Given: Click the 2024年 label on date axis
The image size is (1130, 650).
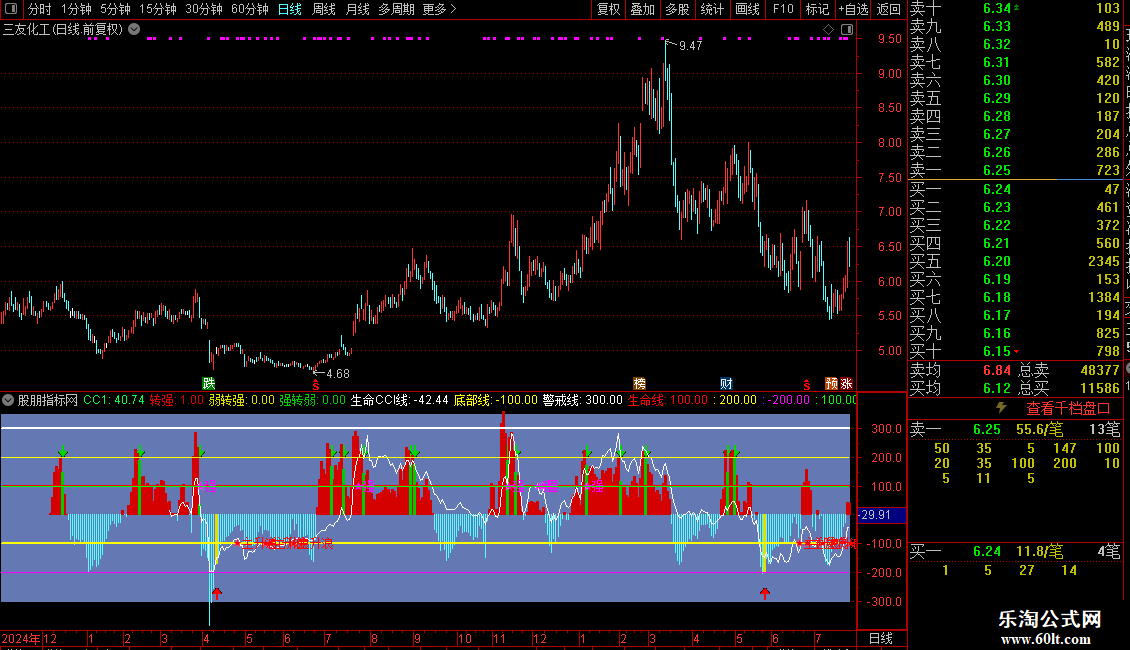Looking at the screenshot, I should [21, 638].
